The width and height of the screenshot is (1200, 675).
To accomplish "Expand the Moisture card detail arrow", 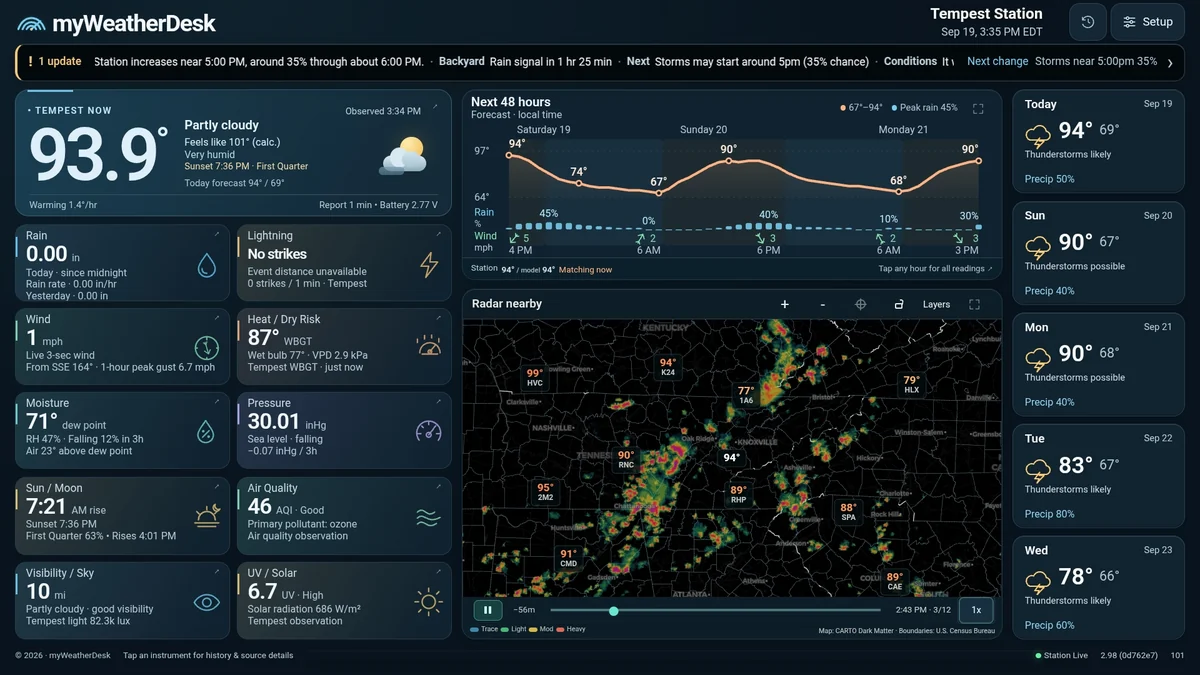I will (217, 402).
